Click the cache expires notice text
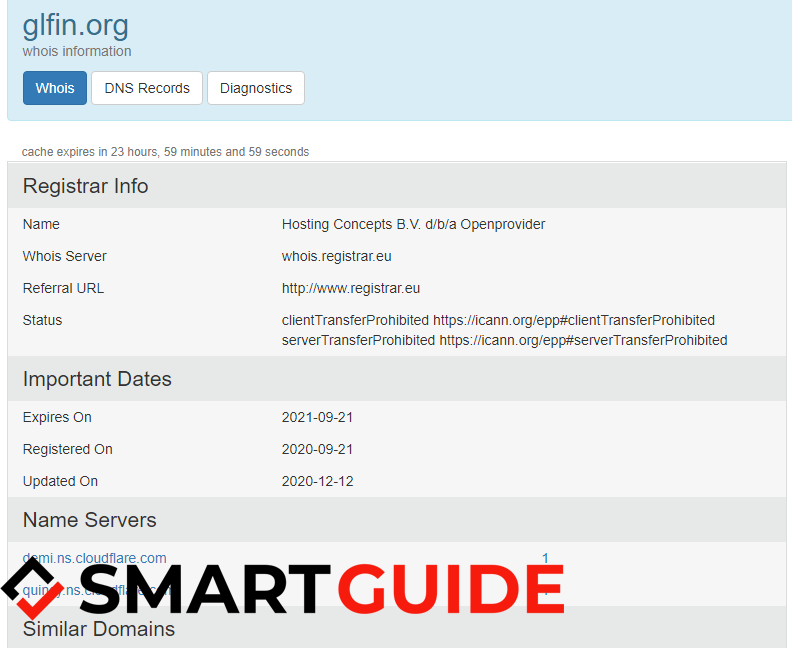The width and height of the screenshot is (792, 648). pos(165,152)
